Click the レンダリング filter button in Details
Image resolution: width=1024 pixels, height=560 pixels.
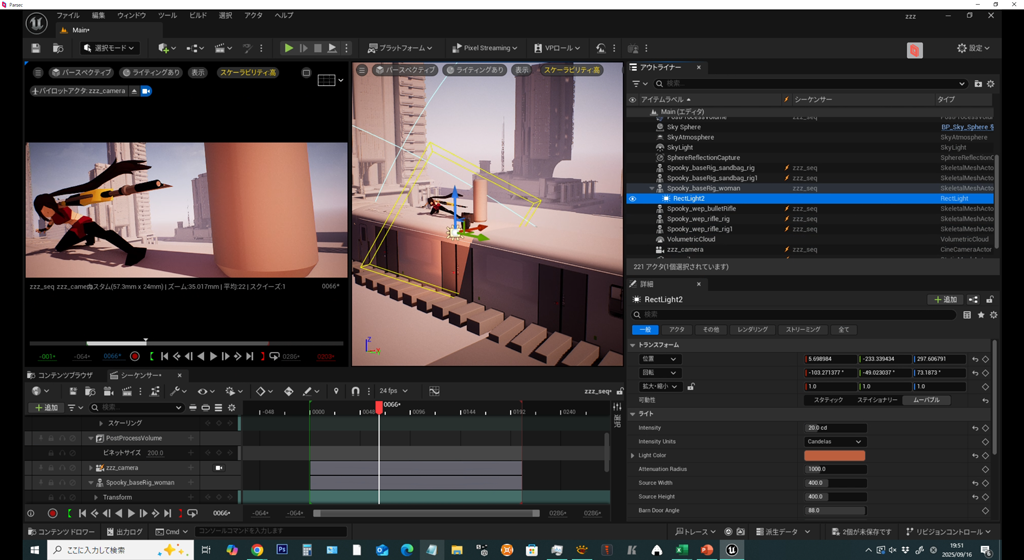point(752,329)
